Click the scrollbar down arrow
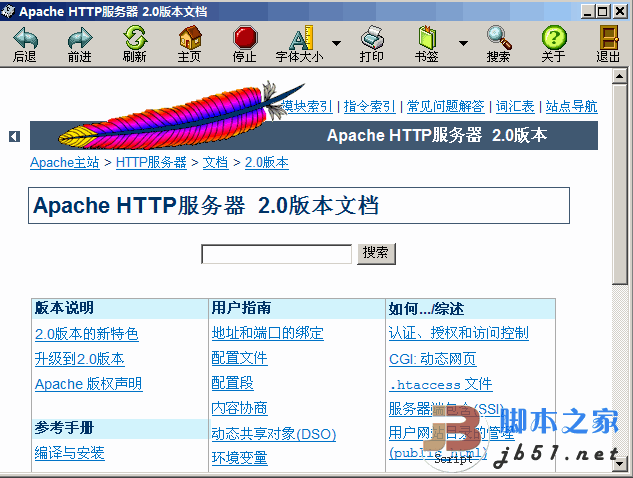Screen dimensions: 633x478 pos(619,464)
